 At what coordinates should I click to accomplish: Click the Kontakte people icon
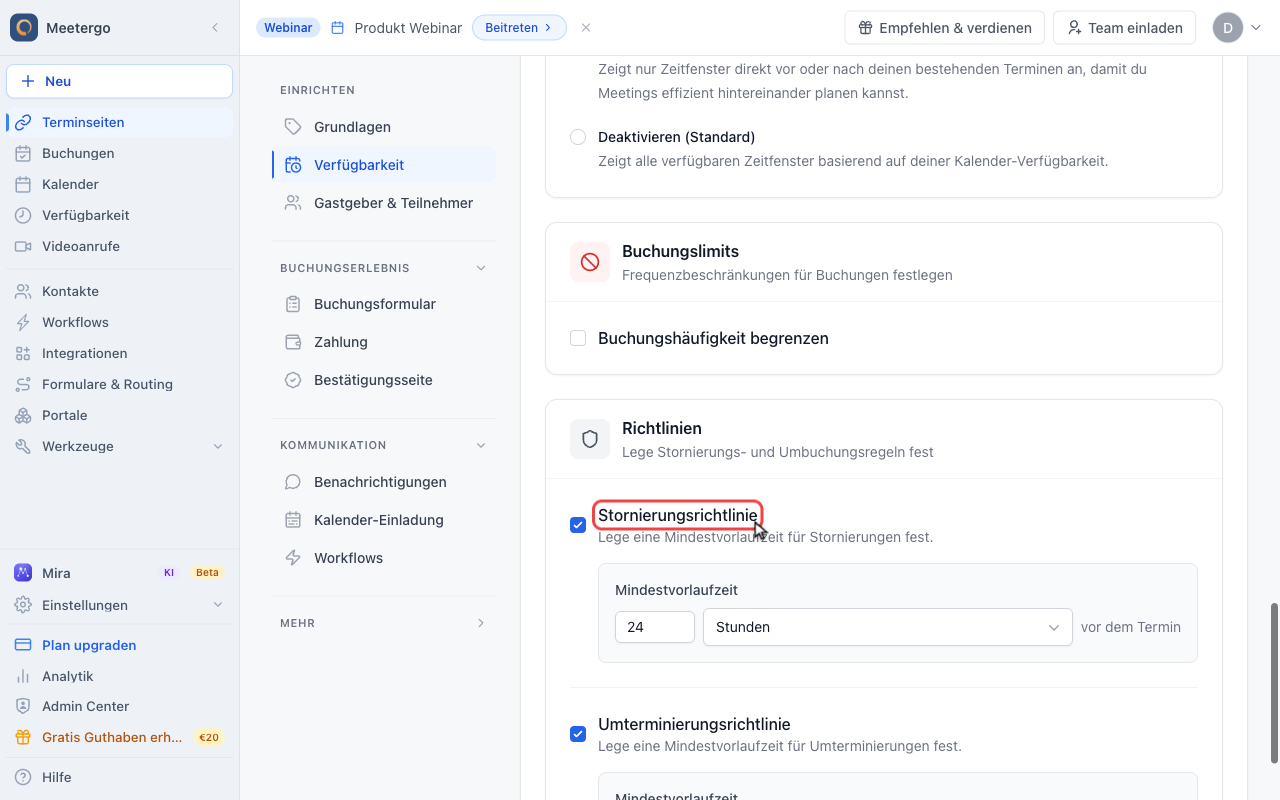[x=23, y=291]
